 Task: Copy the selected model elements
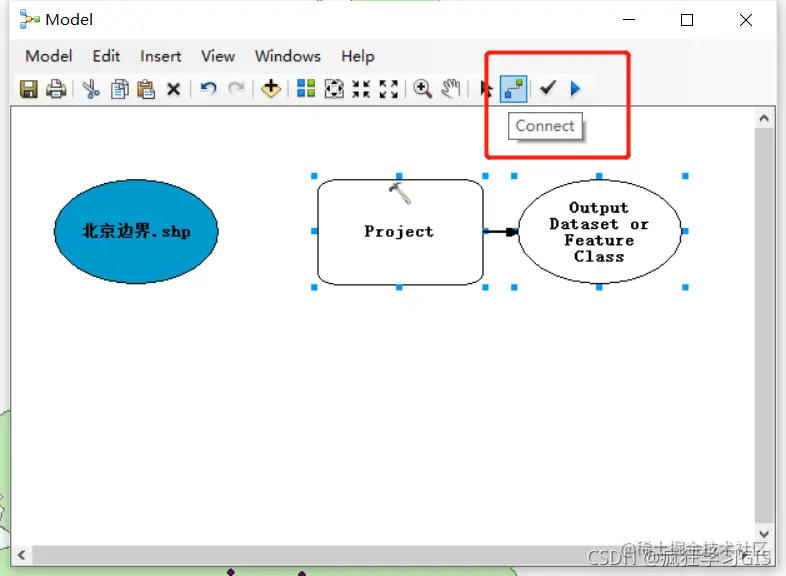point(119,89)
